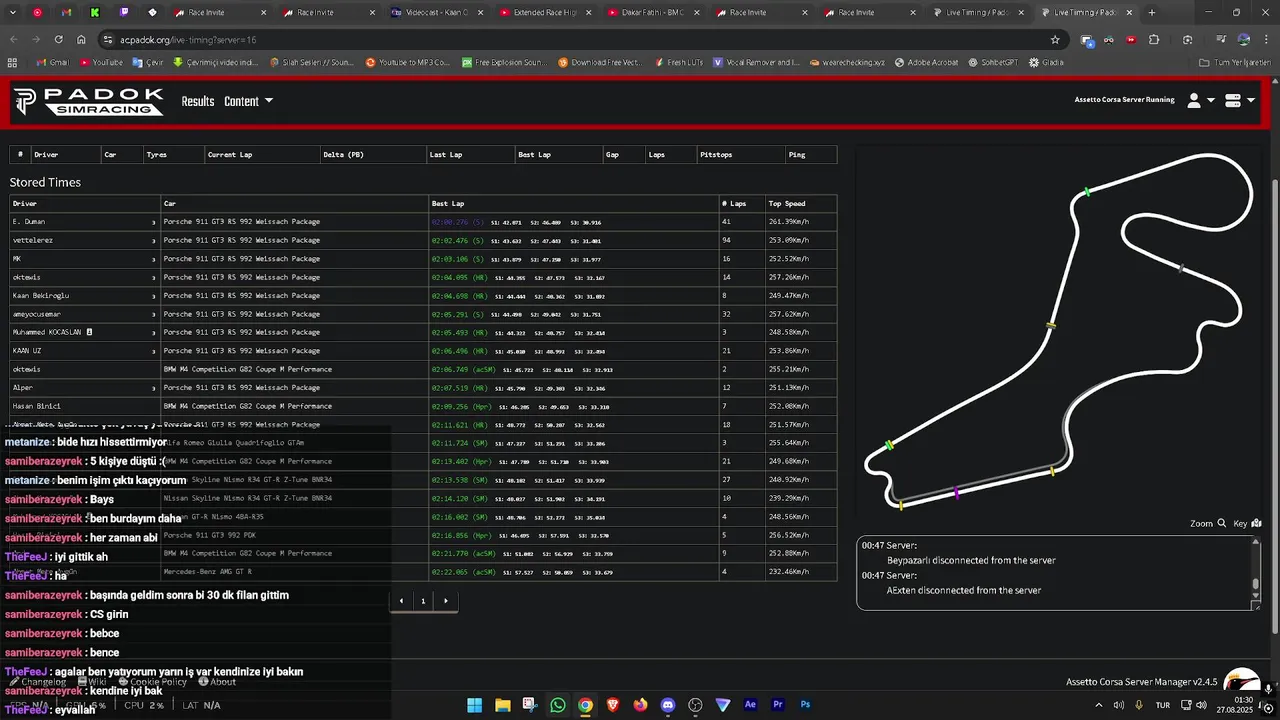This screenshot has width=1280, height=720.
Task: Click the Padok Simracing logo
Action: click(x=89, y=101)
